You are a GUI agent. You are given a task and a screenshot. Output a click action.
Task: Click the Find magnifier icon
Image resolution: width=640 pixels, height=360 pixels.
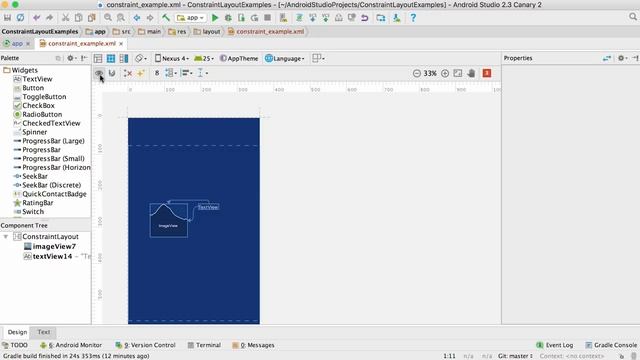click(108, 18)
